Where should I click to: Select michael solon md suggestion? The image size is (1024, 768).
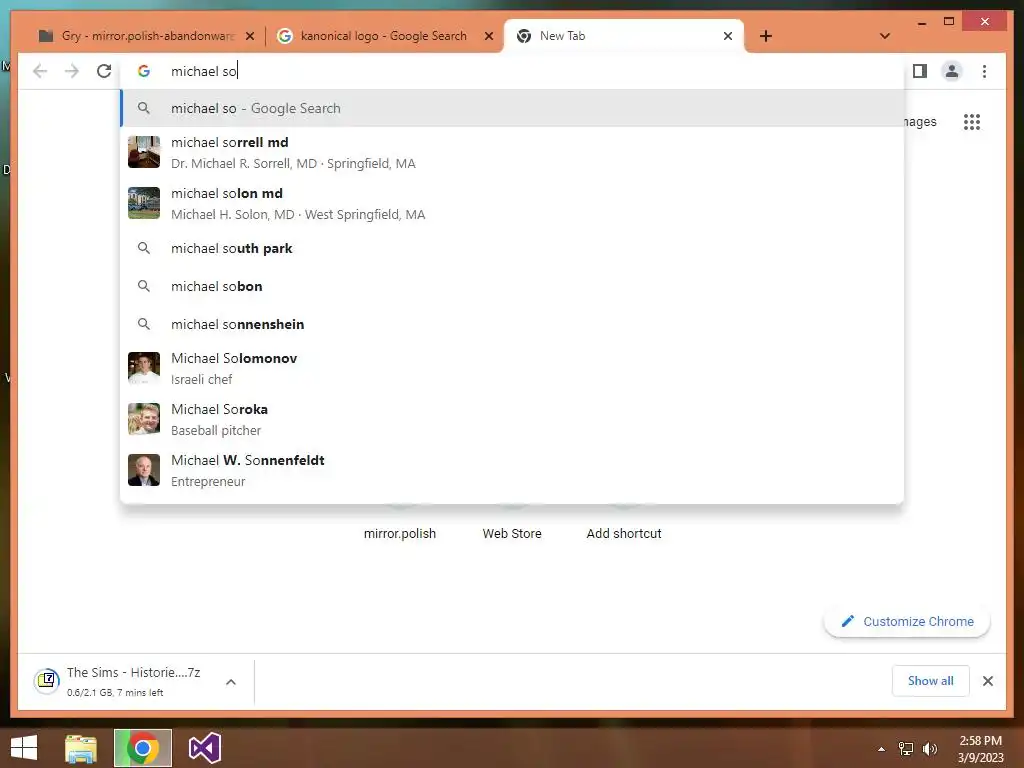(513, 203)
